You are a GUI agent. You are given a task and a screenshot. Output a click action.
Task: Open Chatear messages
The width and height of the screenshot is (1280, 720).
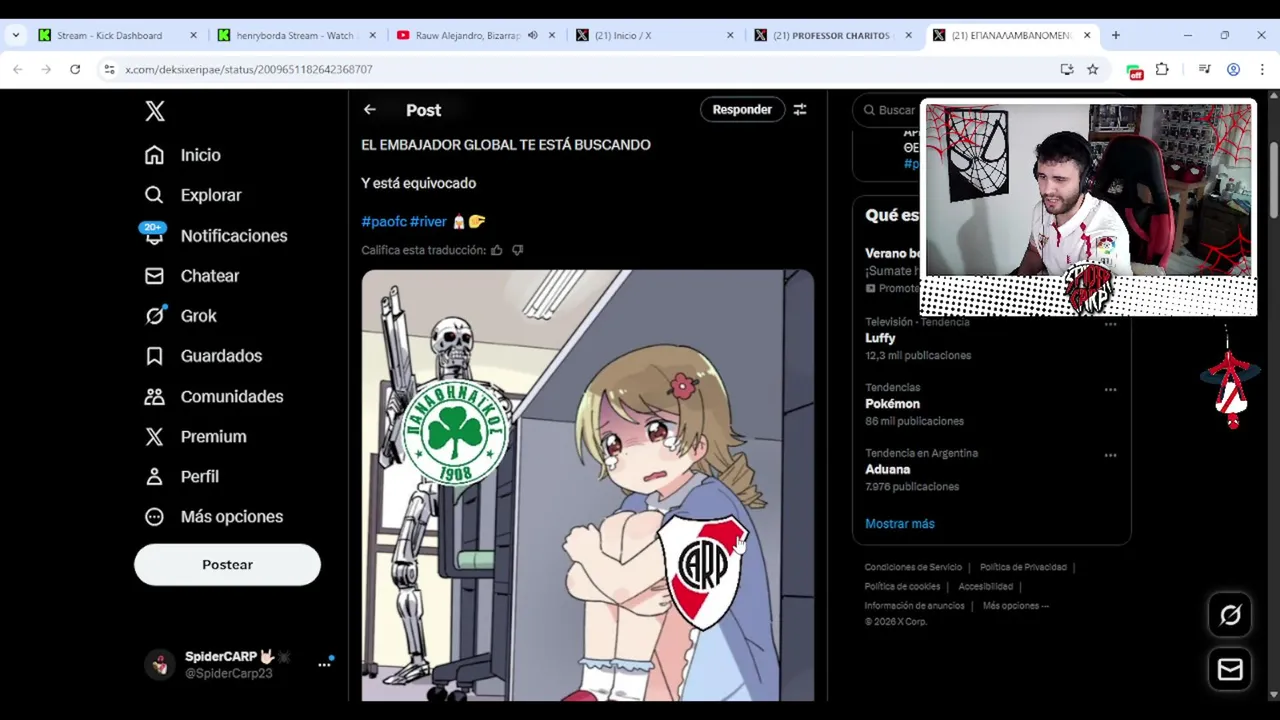coord(191,276)
